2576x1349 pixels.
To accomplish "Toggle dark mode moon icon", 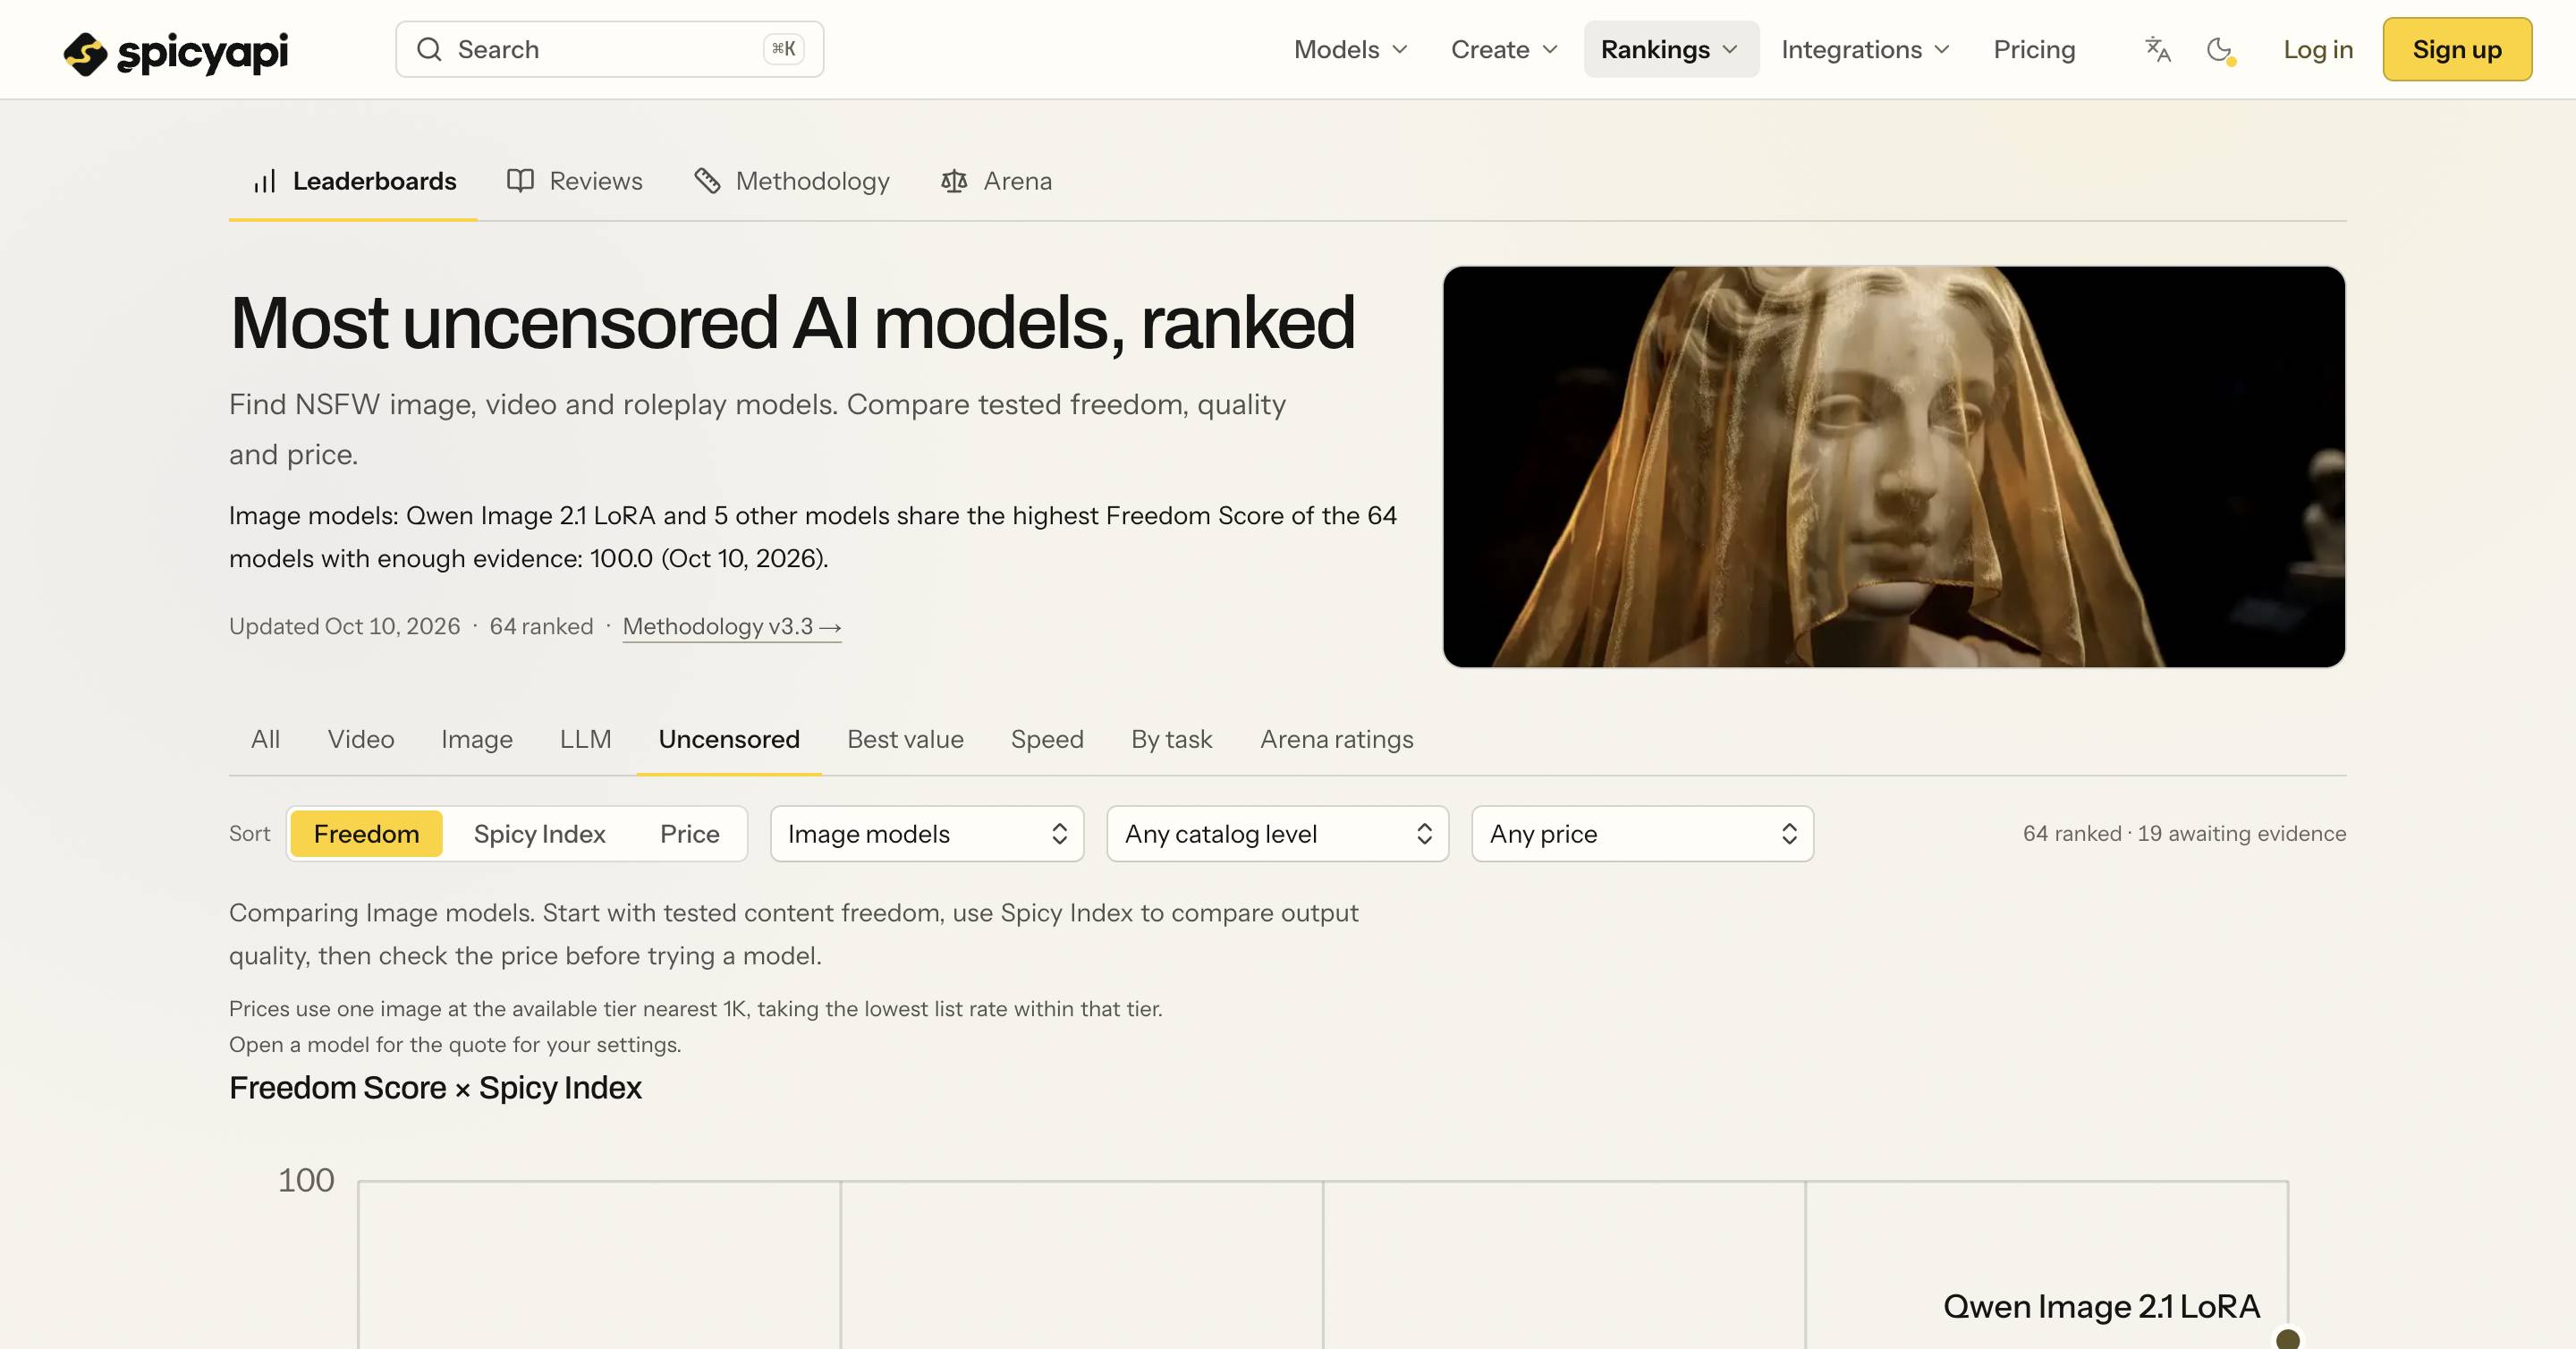I will (2220, 50).
